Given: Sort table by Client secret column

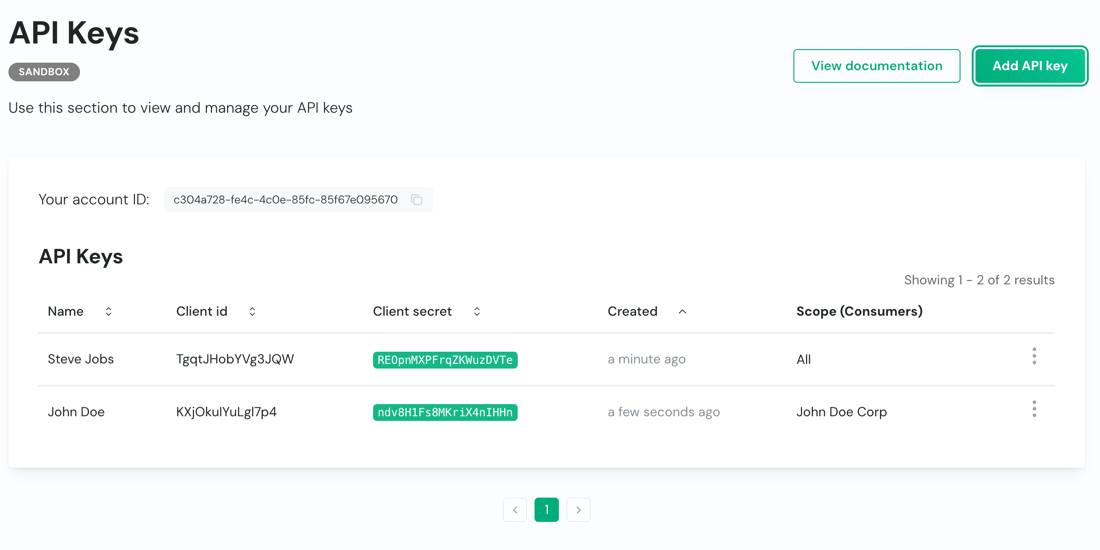Looking at the screenshot, I should point(476,311).
